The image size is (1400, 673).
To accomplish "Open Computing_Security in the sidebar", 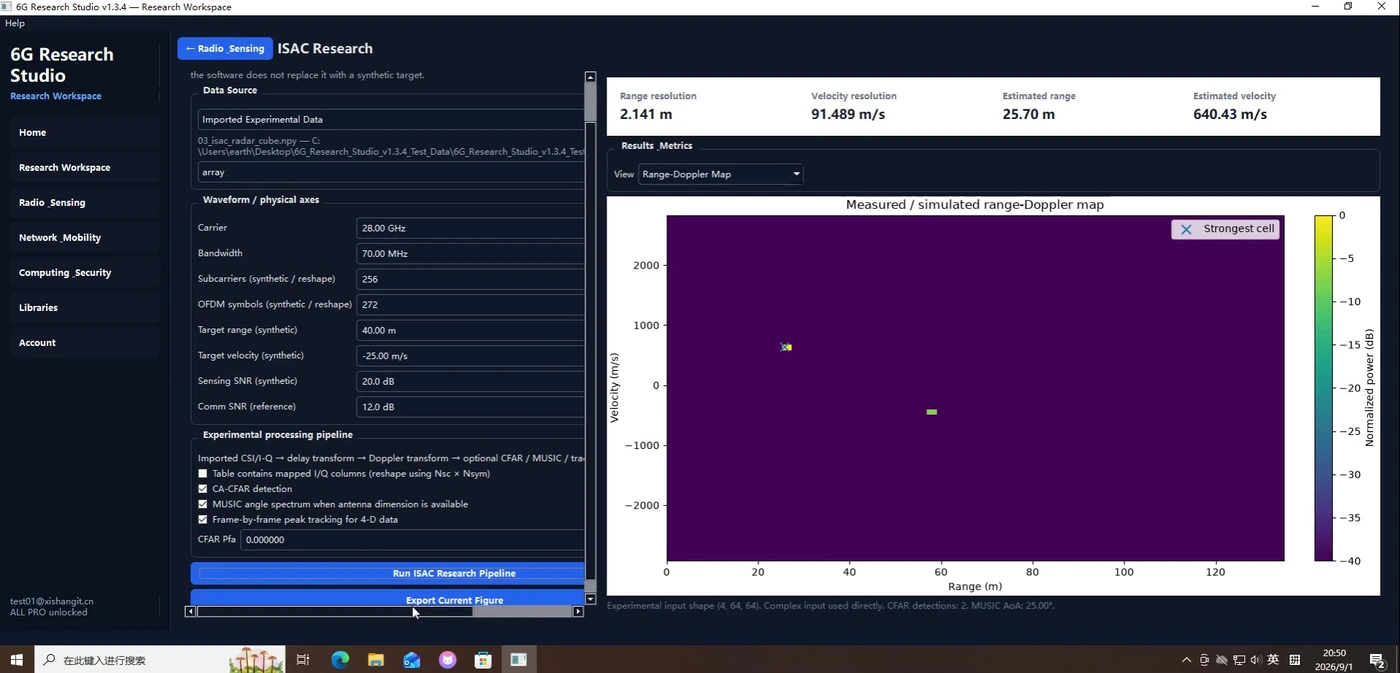I will (x=85, y=272).
